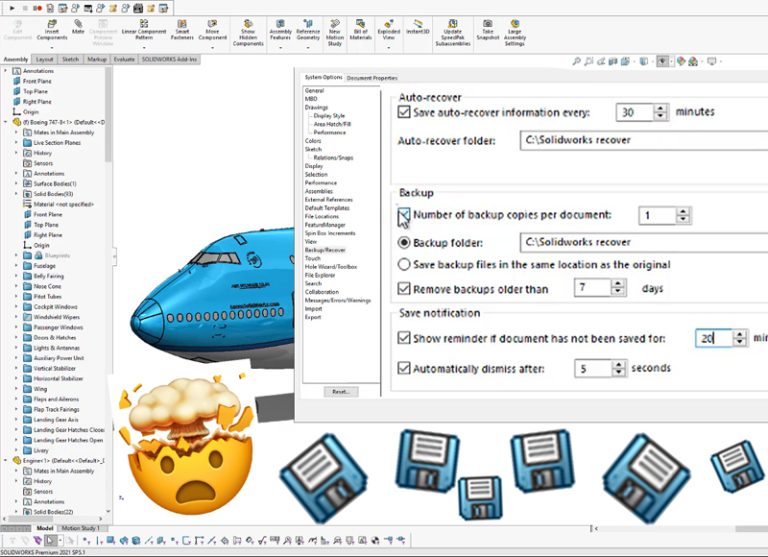Click the View Settings monitor icon

712,61
